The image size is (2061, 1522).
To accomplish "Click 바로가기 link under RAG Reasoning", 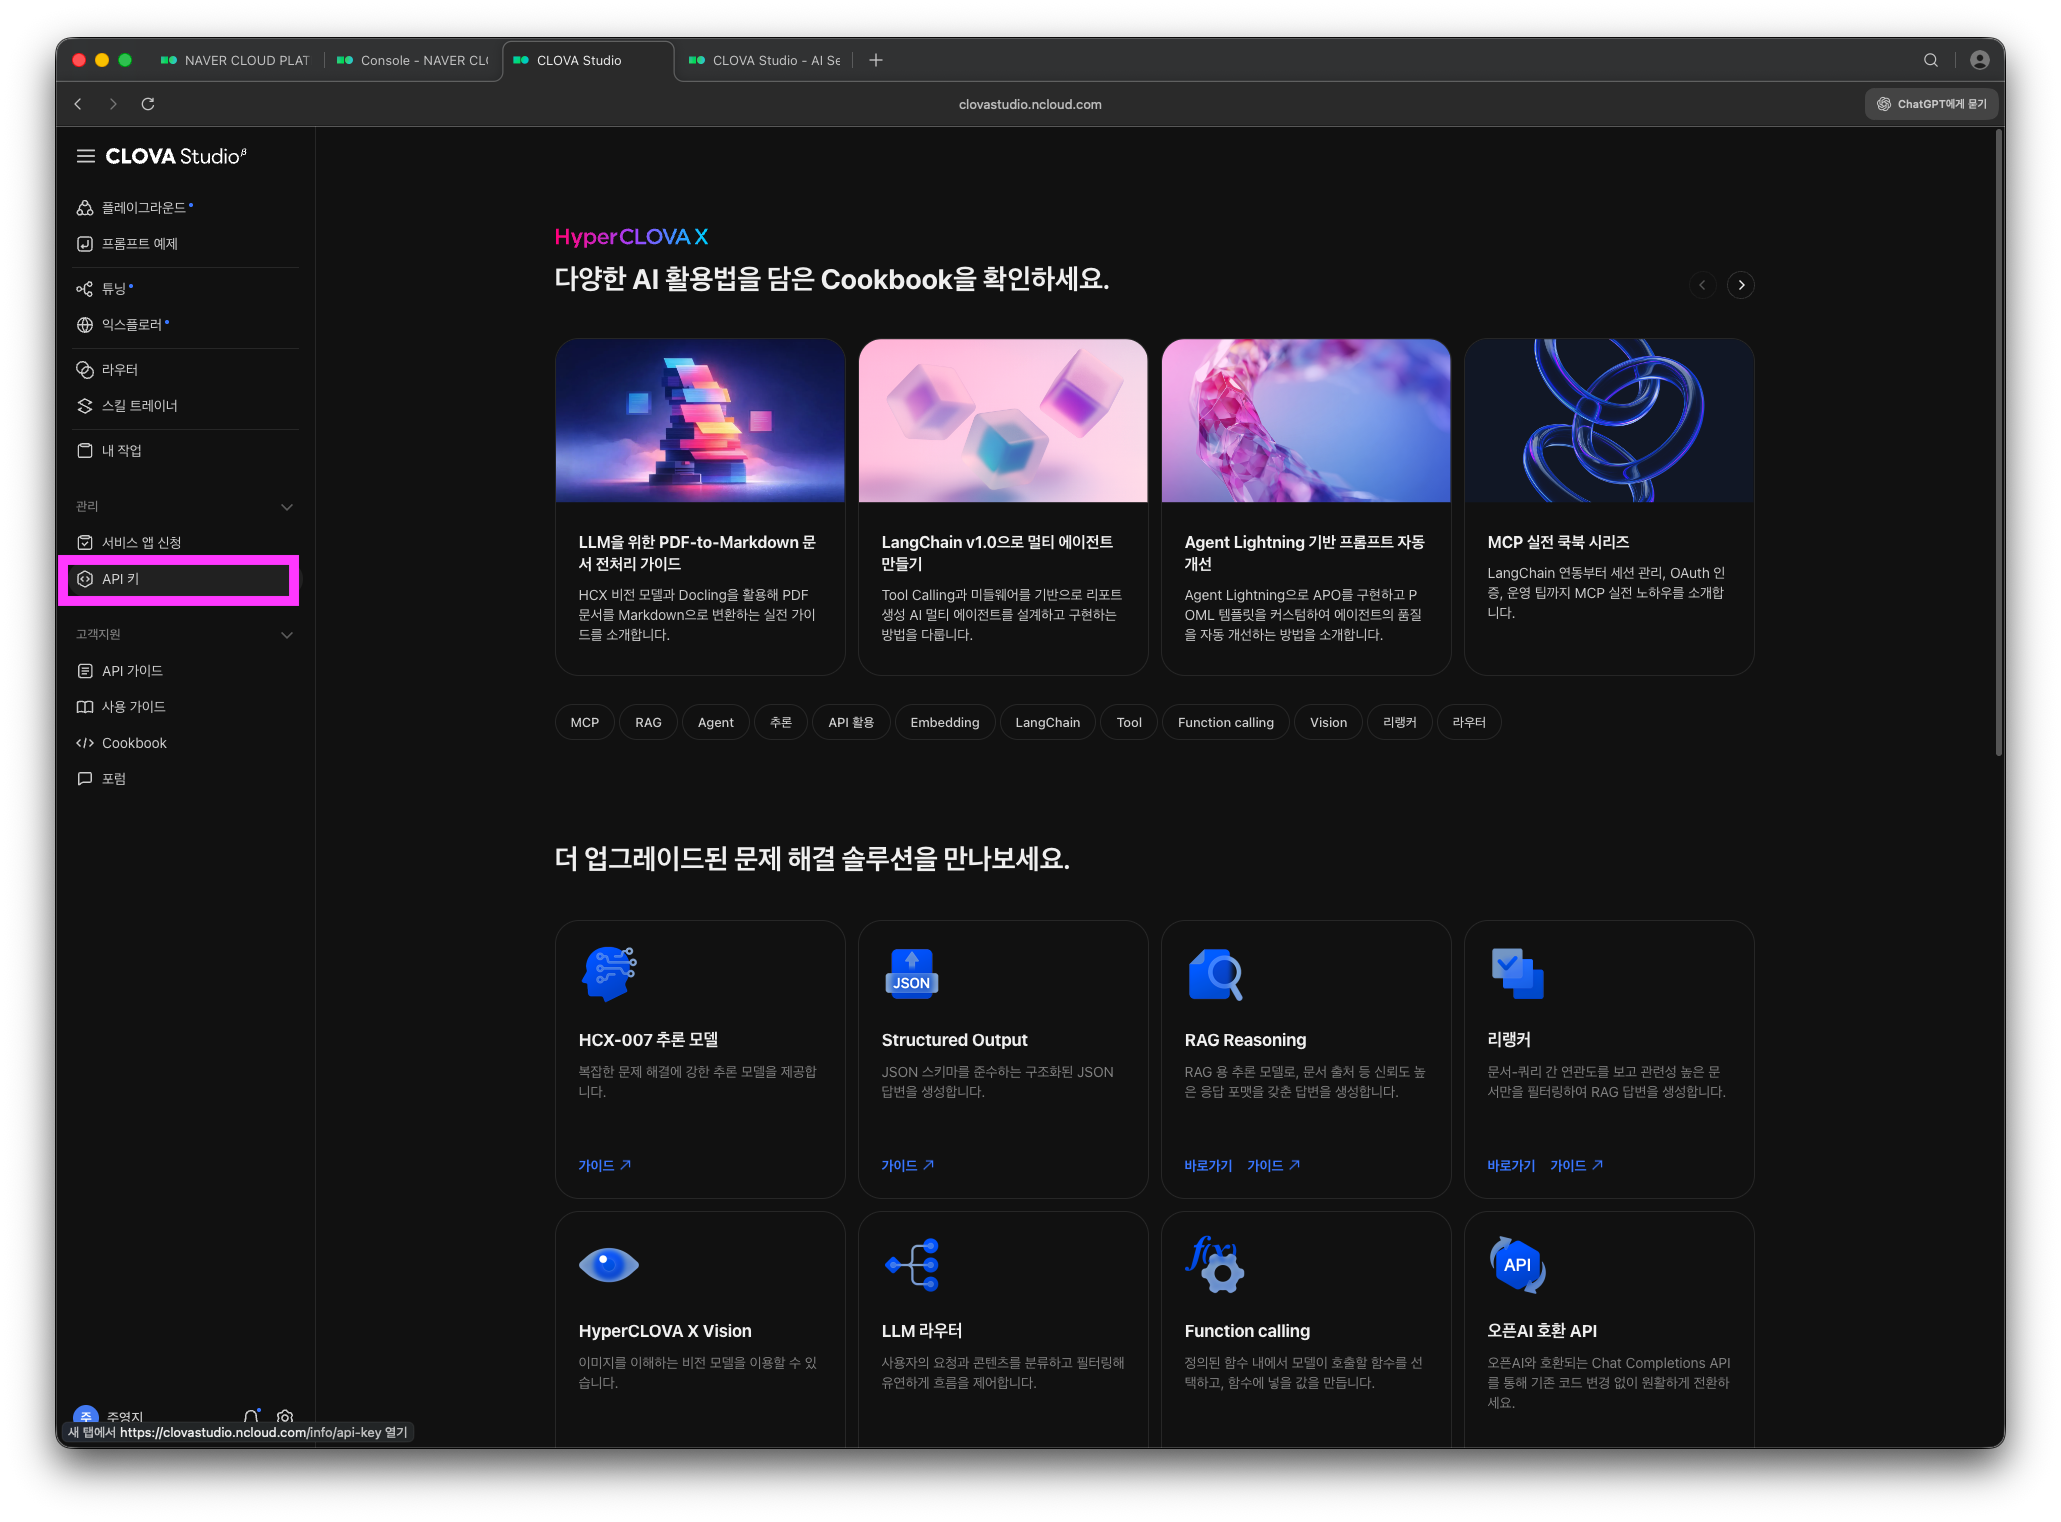I will [x=1208, y=1165].
